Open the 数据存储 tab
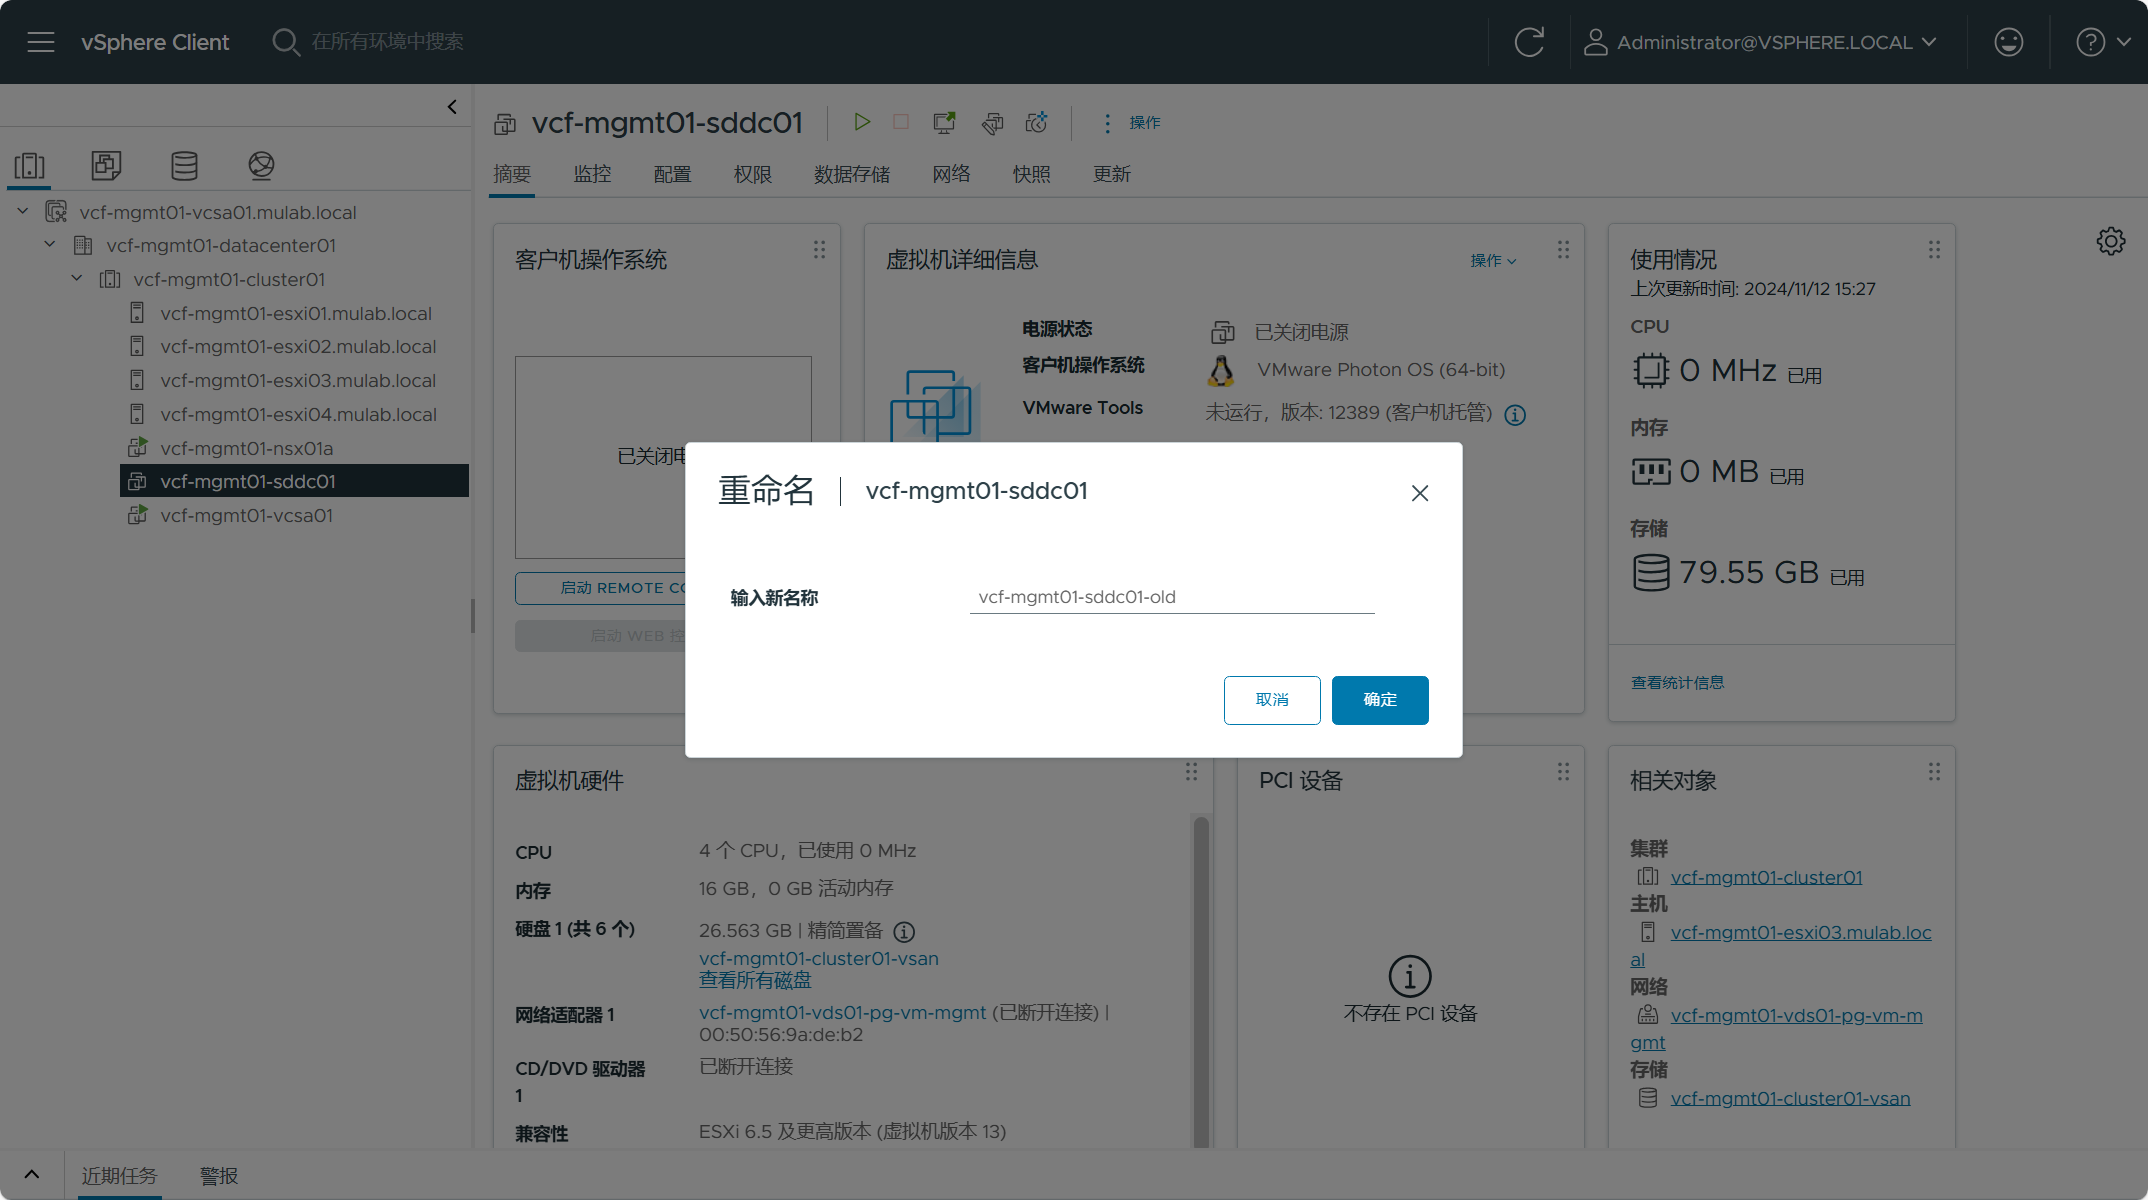The image size is (2148, 1200). coord(852,174)
